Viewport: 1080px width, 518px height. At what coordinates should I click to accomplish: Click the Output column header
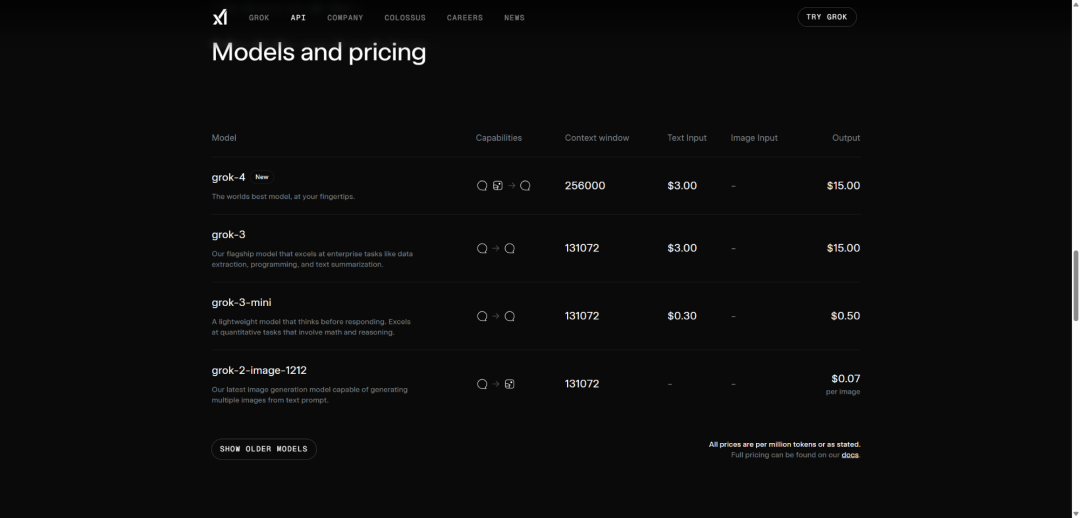pyautogui.click(x=846, y=138)
